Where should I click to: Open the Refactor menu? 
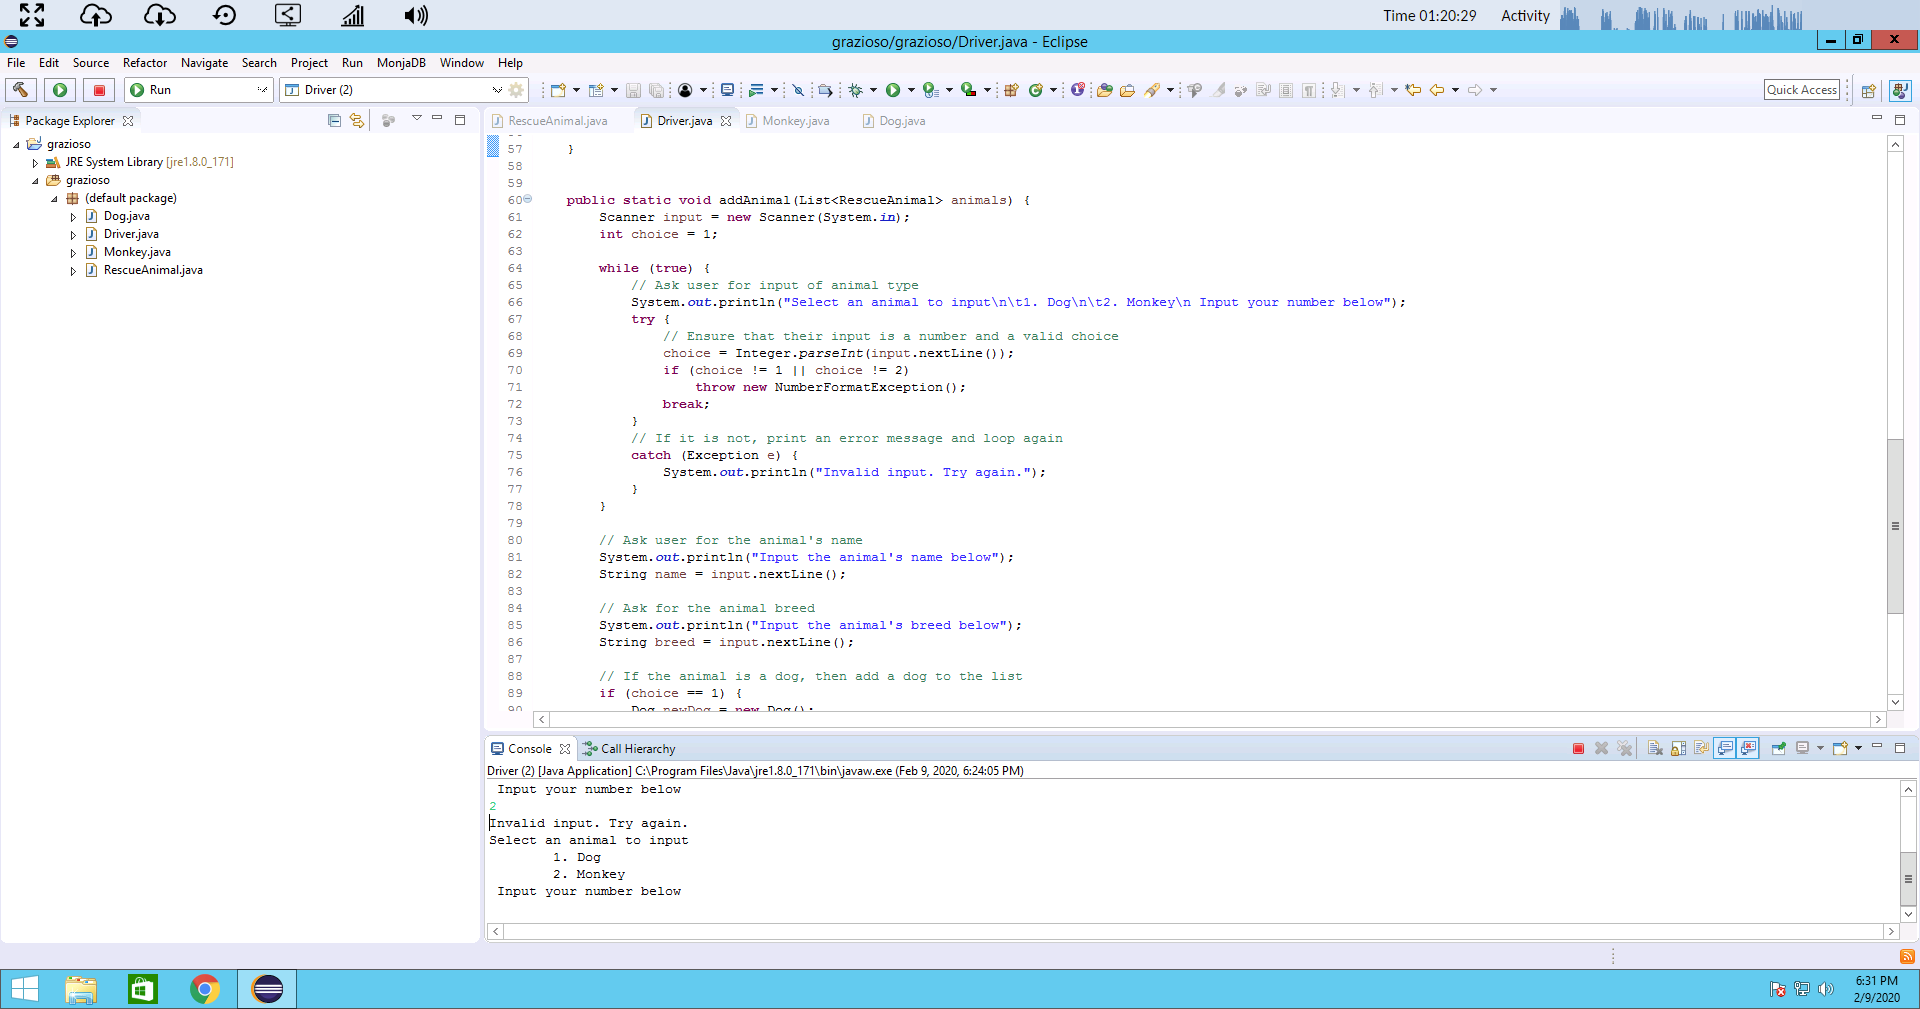pyautogui.click(x=145, y=63)
